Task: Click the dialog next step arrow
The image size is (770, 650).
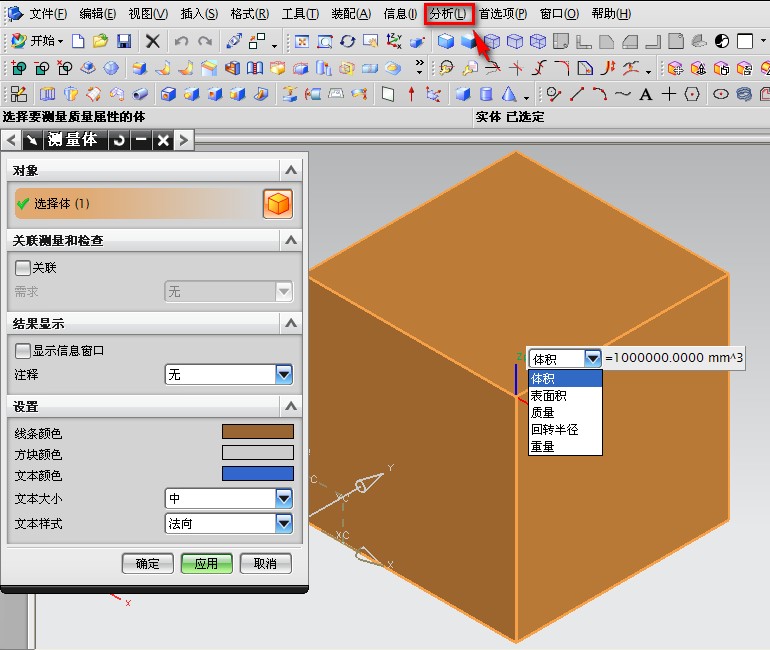Action: click(184, 140)
